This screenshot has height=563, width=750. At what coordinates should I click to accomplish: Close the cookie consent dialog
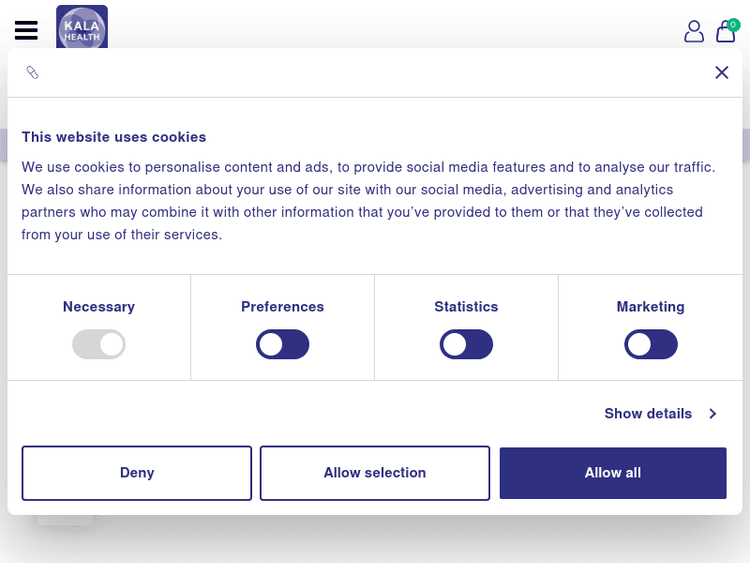[x=722, y=72]
